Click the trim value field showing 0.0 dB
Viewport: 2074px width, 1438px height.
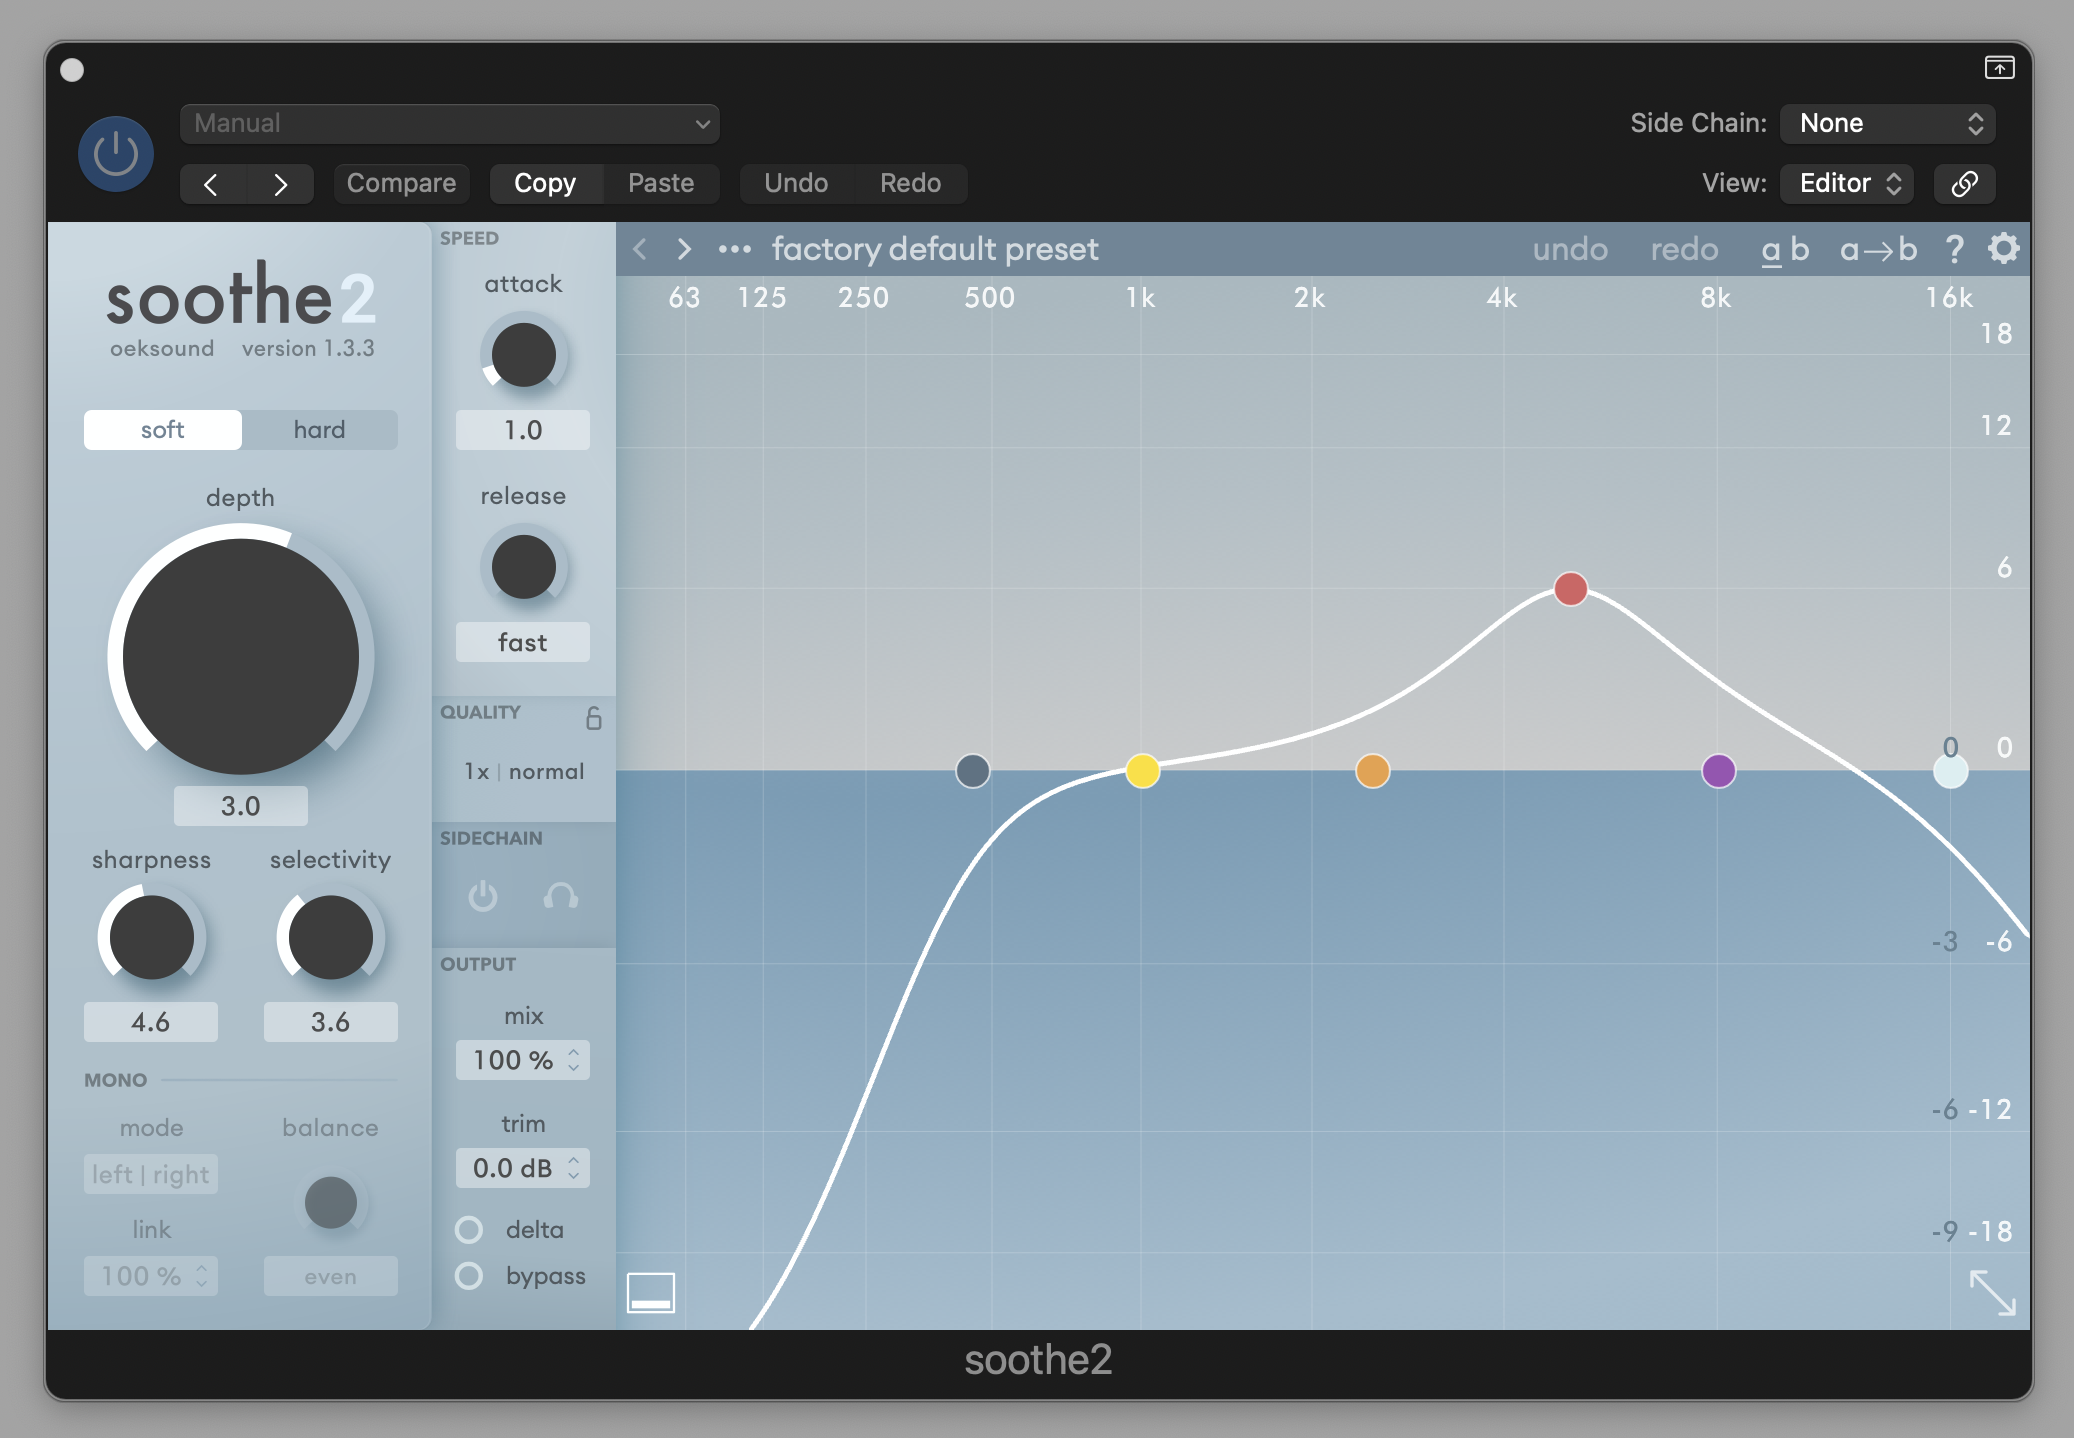point(514,1167)
